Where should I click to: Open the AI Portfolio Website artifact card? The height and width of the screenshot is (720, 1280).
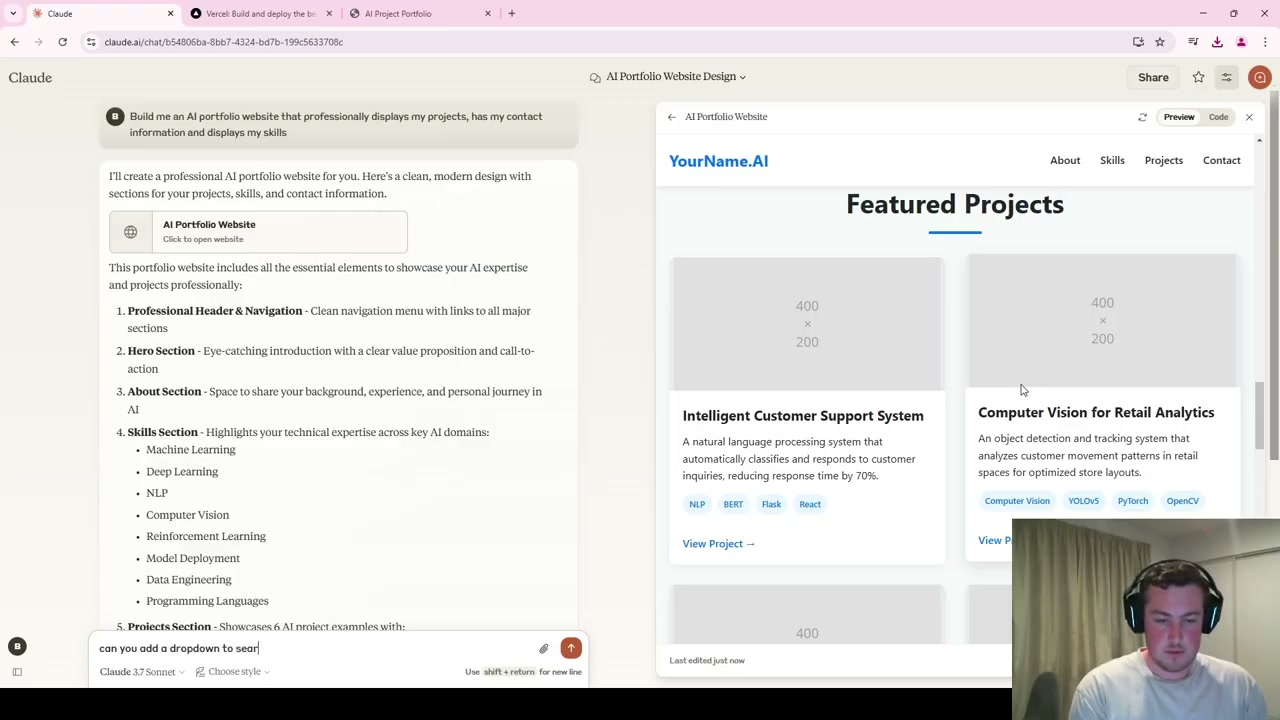pyautogui.click(x=258, y=232)
